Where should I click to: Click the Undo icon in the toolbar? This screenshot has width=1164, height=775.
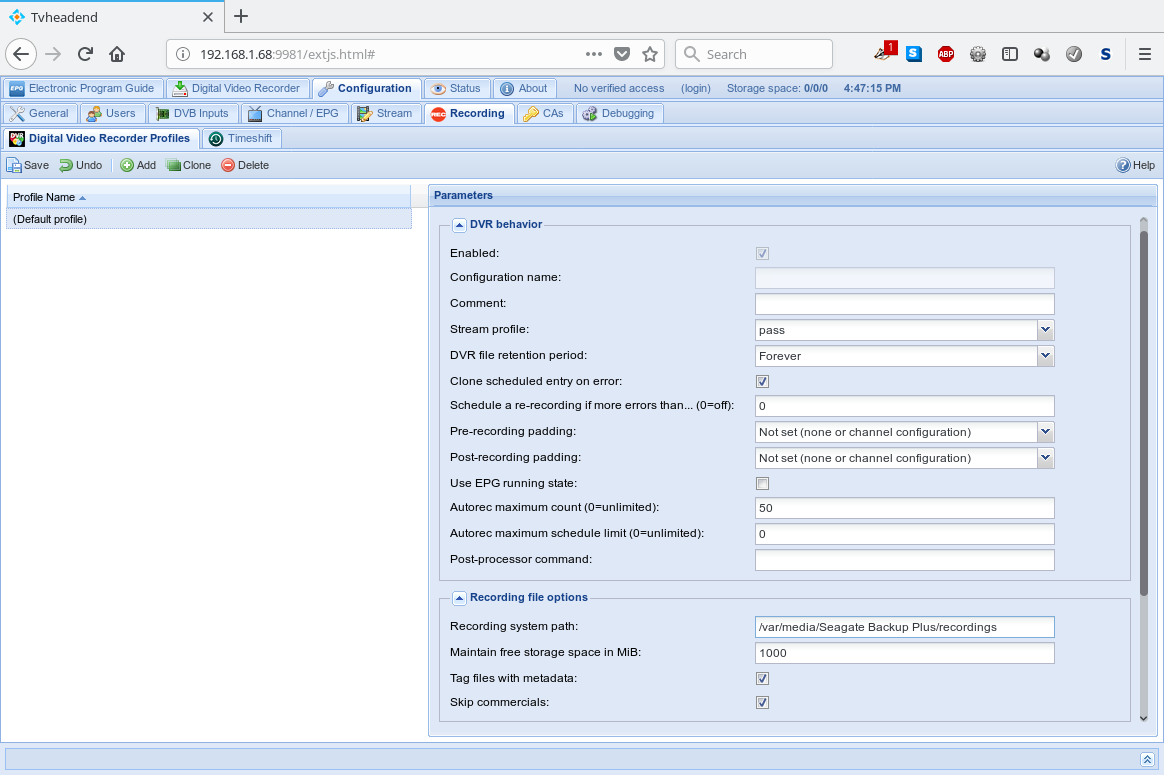pyautogui.click(x=66, y=165)
